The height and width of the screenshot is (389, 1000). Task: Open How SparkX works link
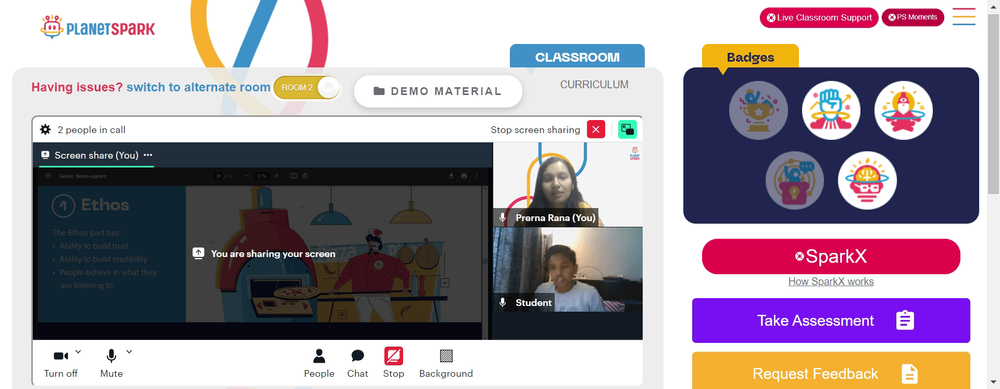[x=831, y=281]
